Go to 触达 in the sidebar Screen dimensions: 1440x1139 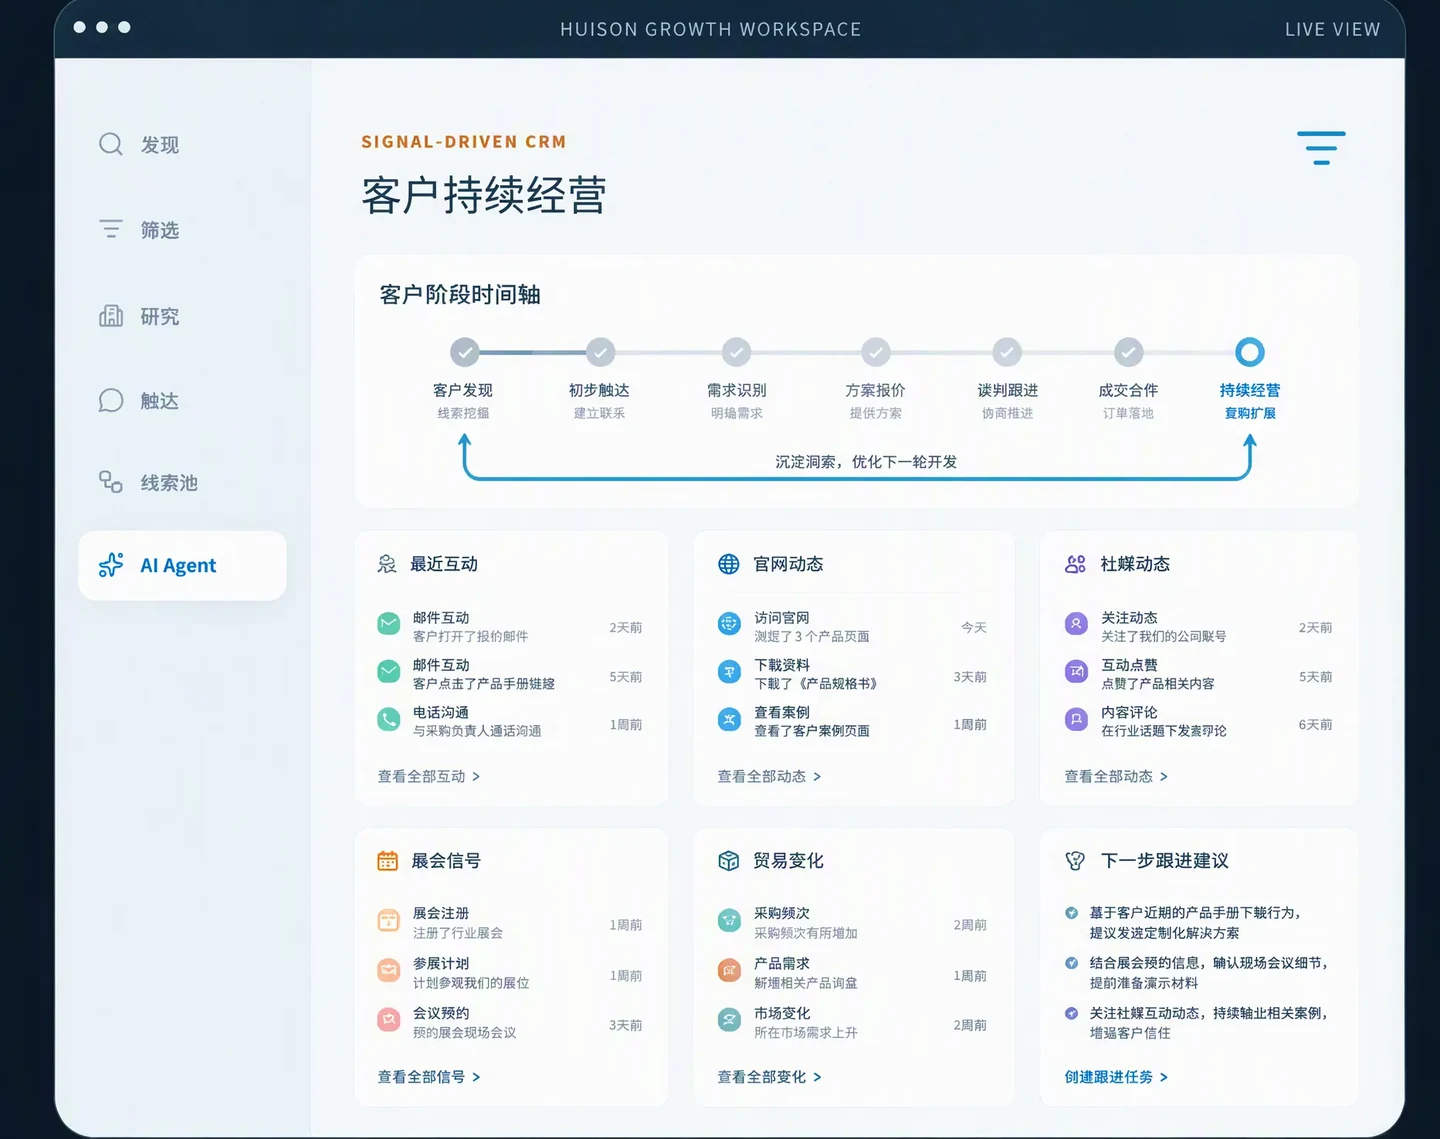click(x=138, y=401)
